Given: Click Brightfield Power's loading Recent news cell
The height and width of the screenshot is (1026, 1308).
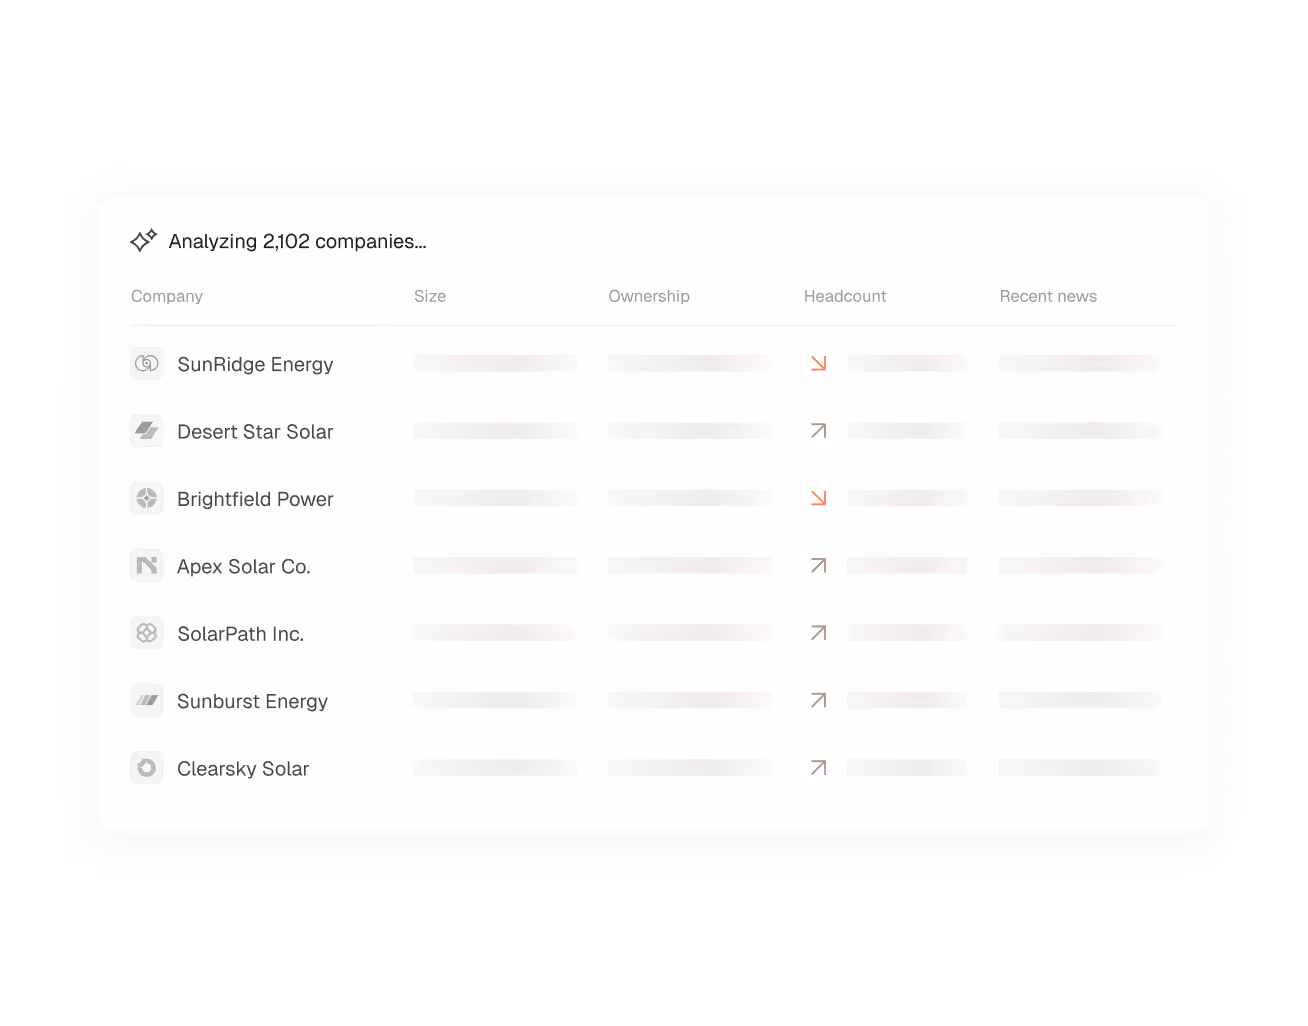Looking at the screenshot, I should point(1080,498).
